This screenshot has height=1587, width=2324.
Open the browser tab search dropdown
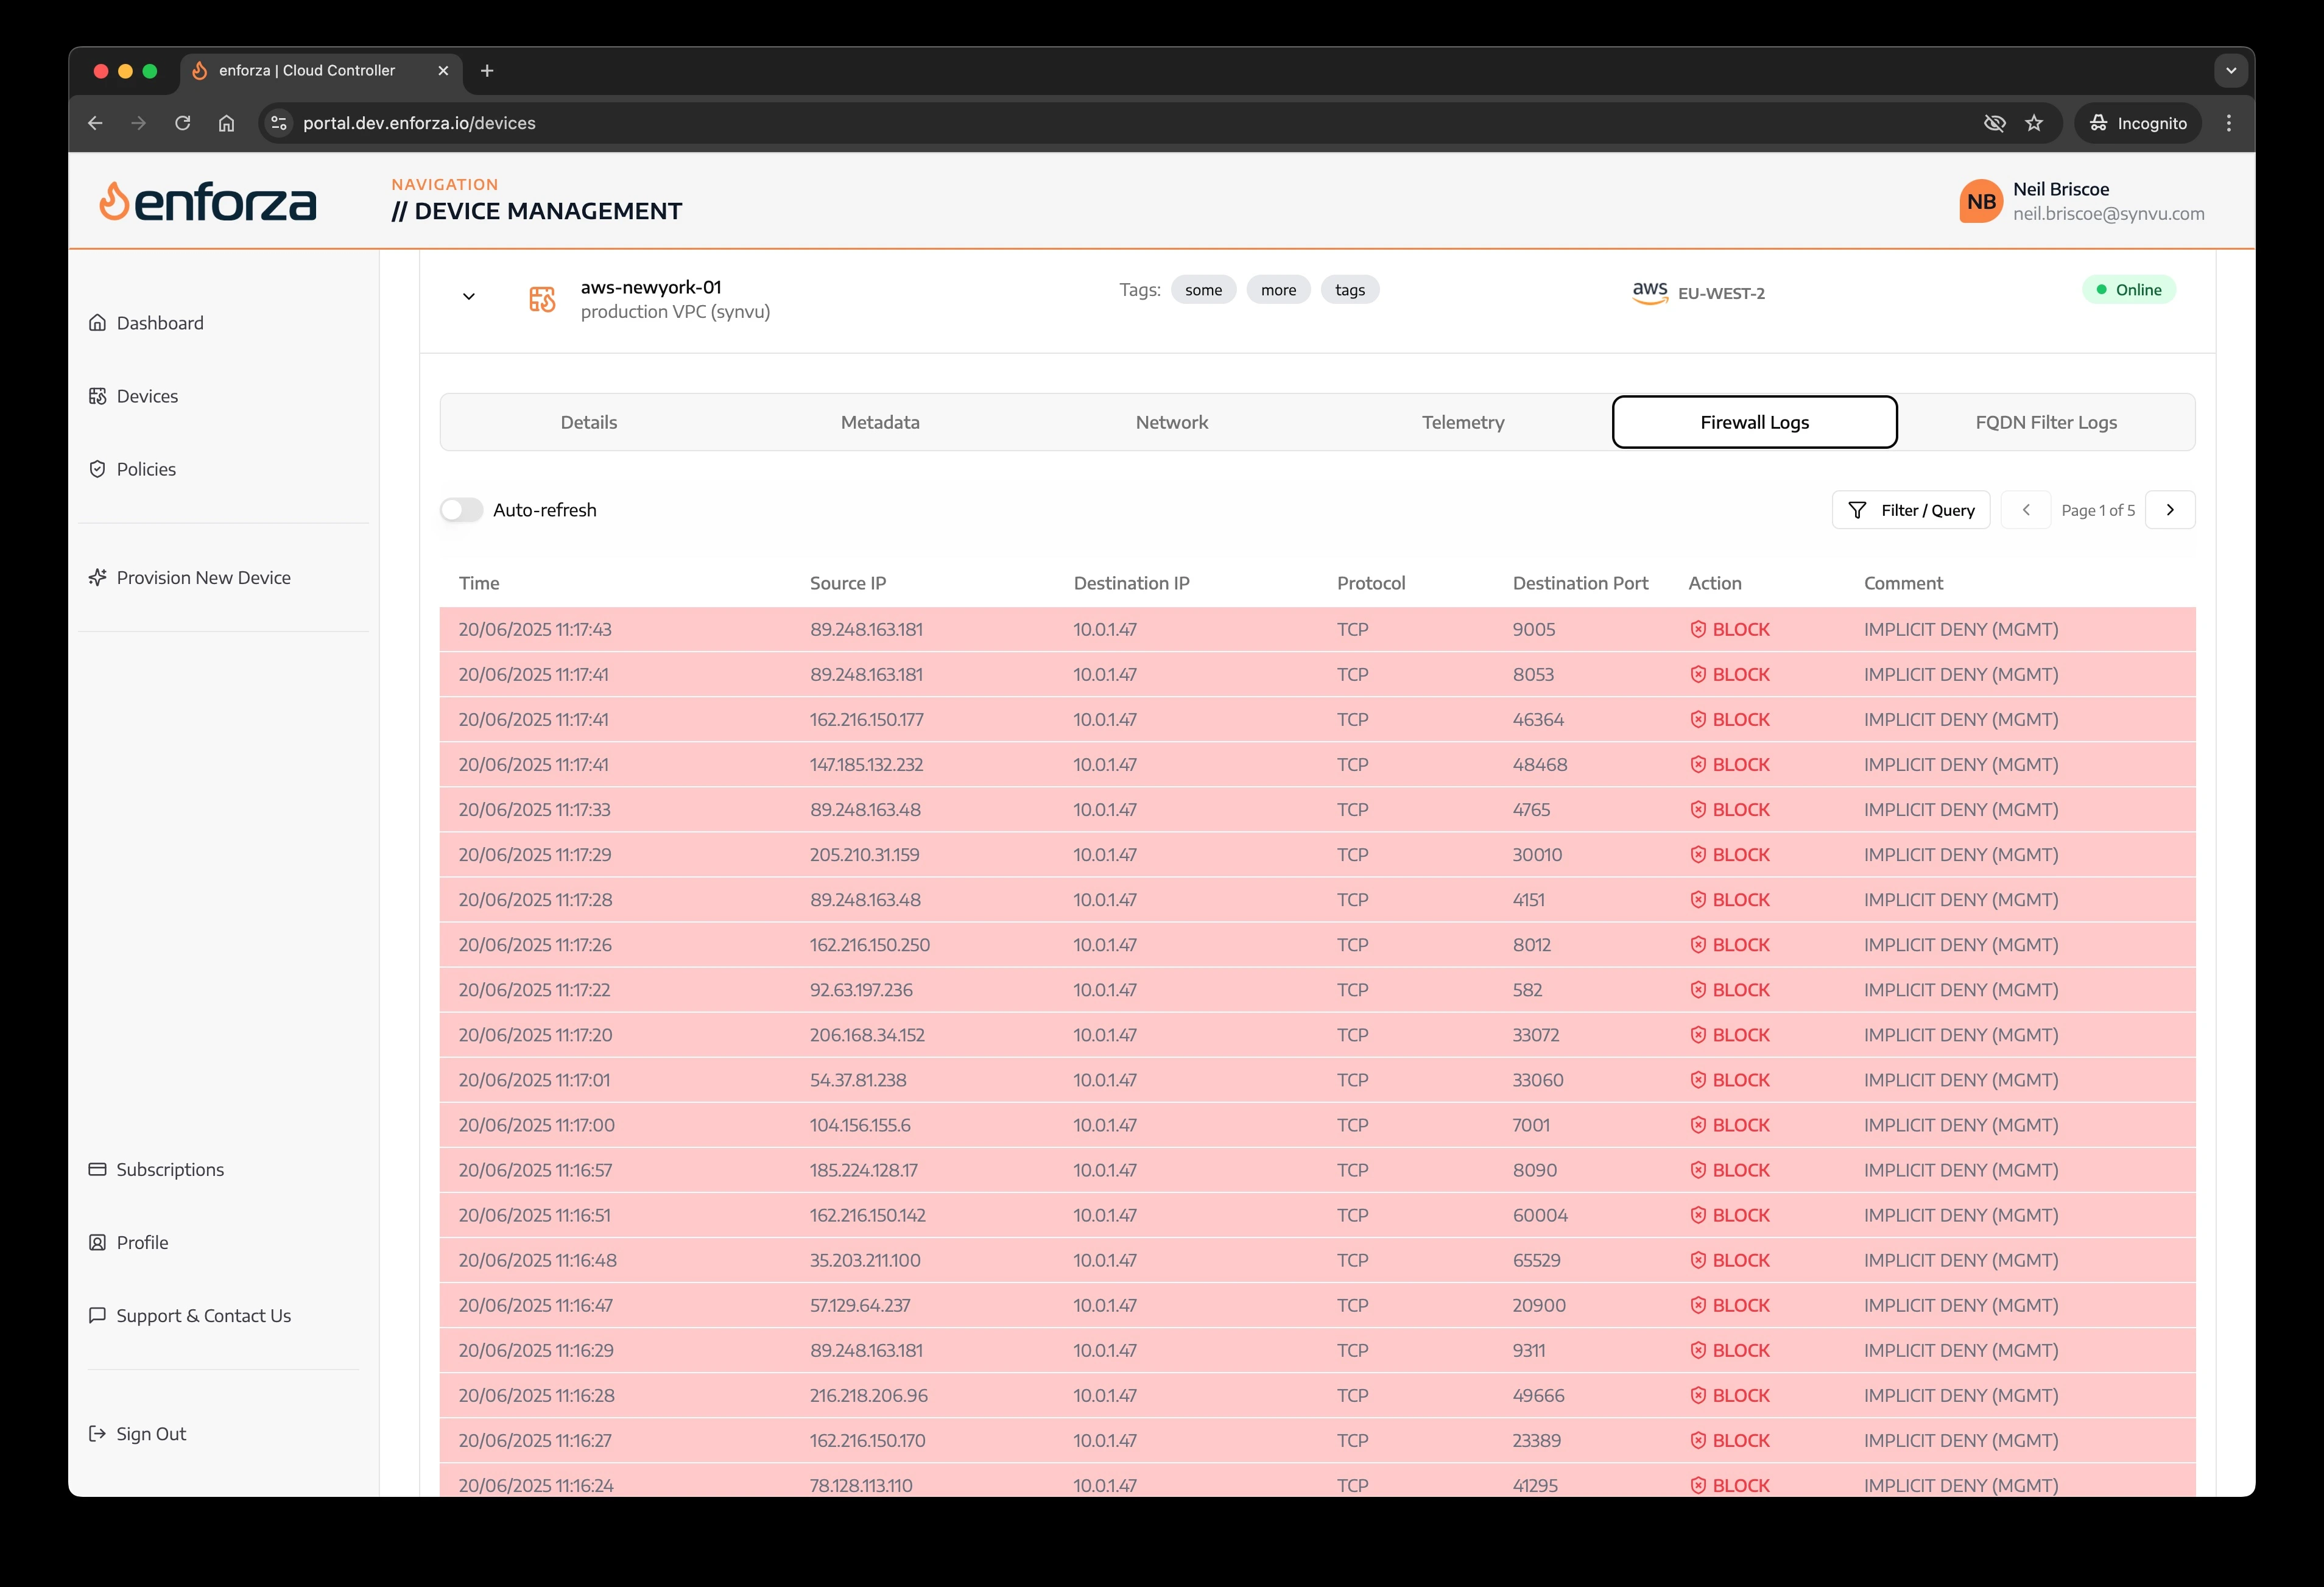[2230, 70]
